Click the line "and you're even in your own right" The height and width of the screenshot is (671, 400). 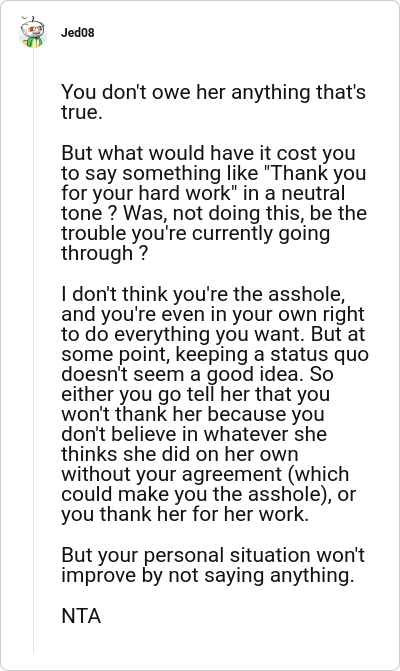click(x=213, y=314)
